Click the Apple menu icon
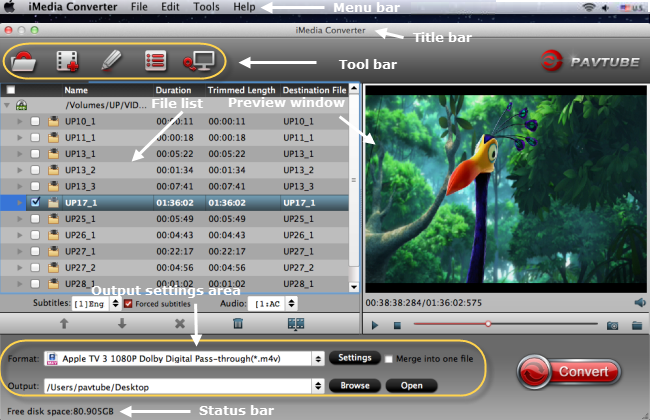The width and height of the screenshot is (650, 420). [x=10, y=7]
